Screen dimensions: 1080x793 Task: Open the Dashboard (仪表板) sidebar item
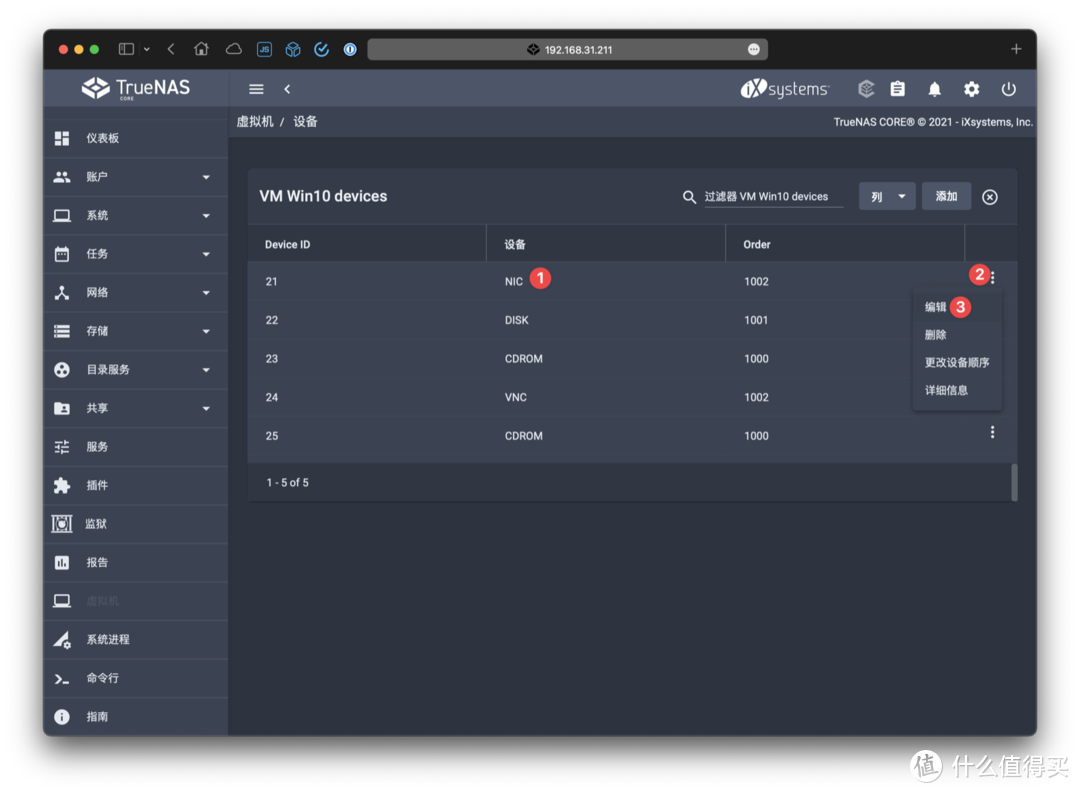click(136, 138)
